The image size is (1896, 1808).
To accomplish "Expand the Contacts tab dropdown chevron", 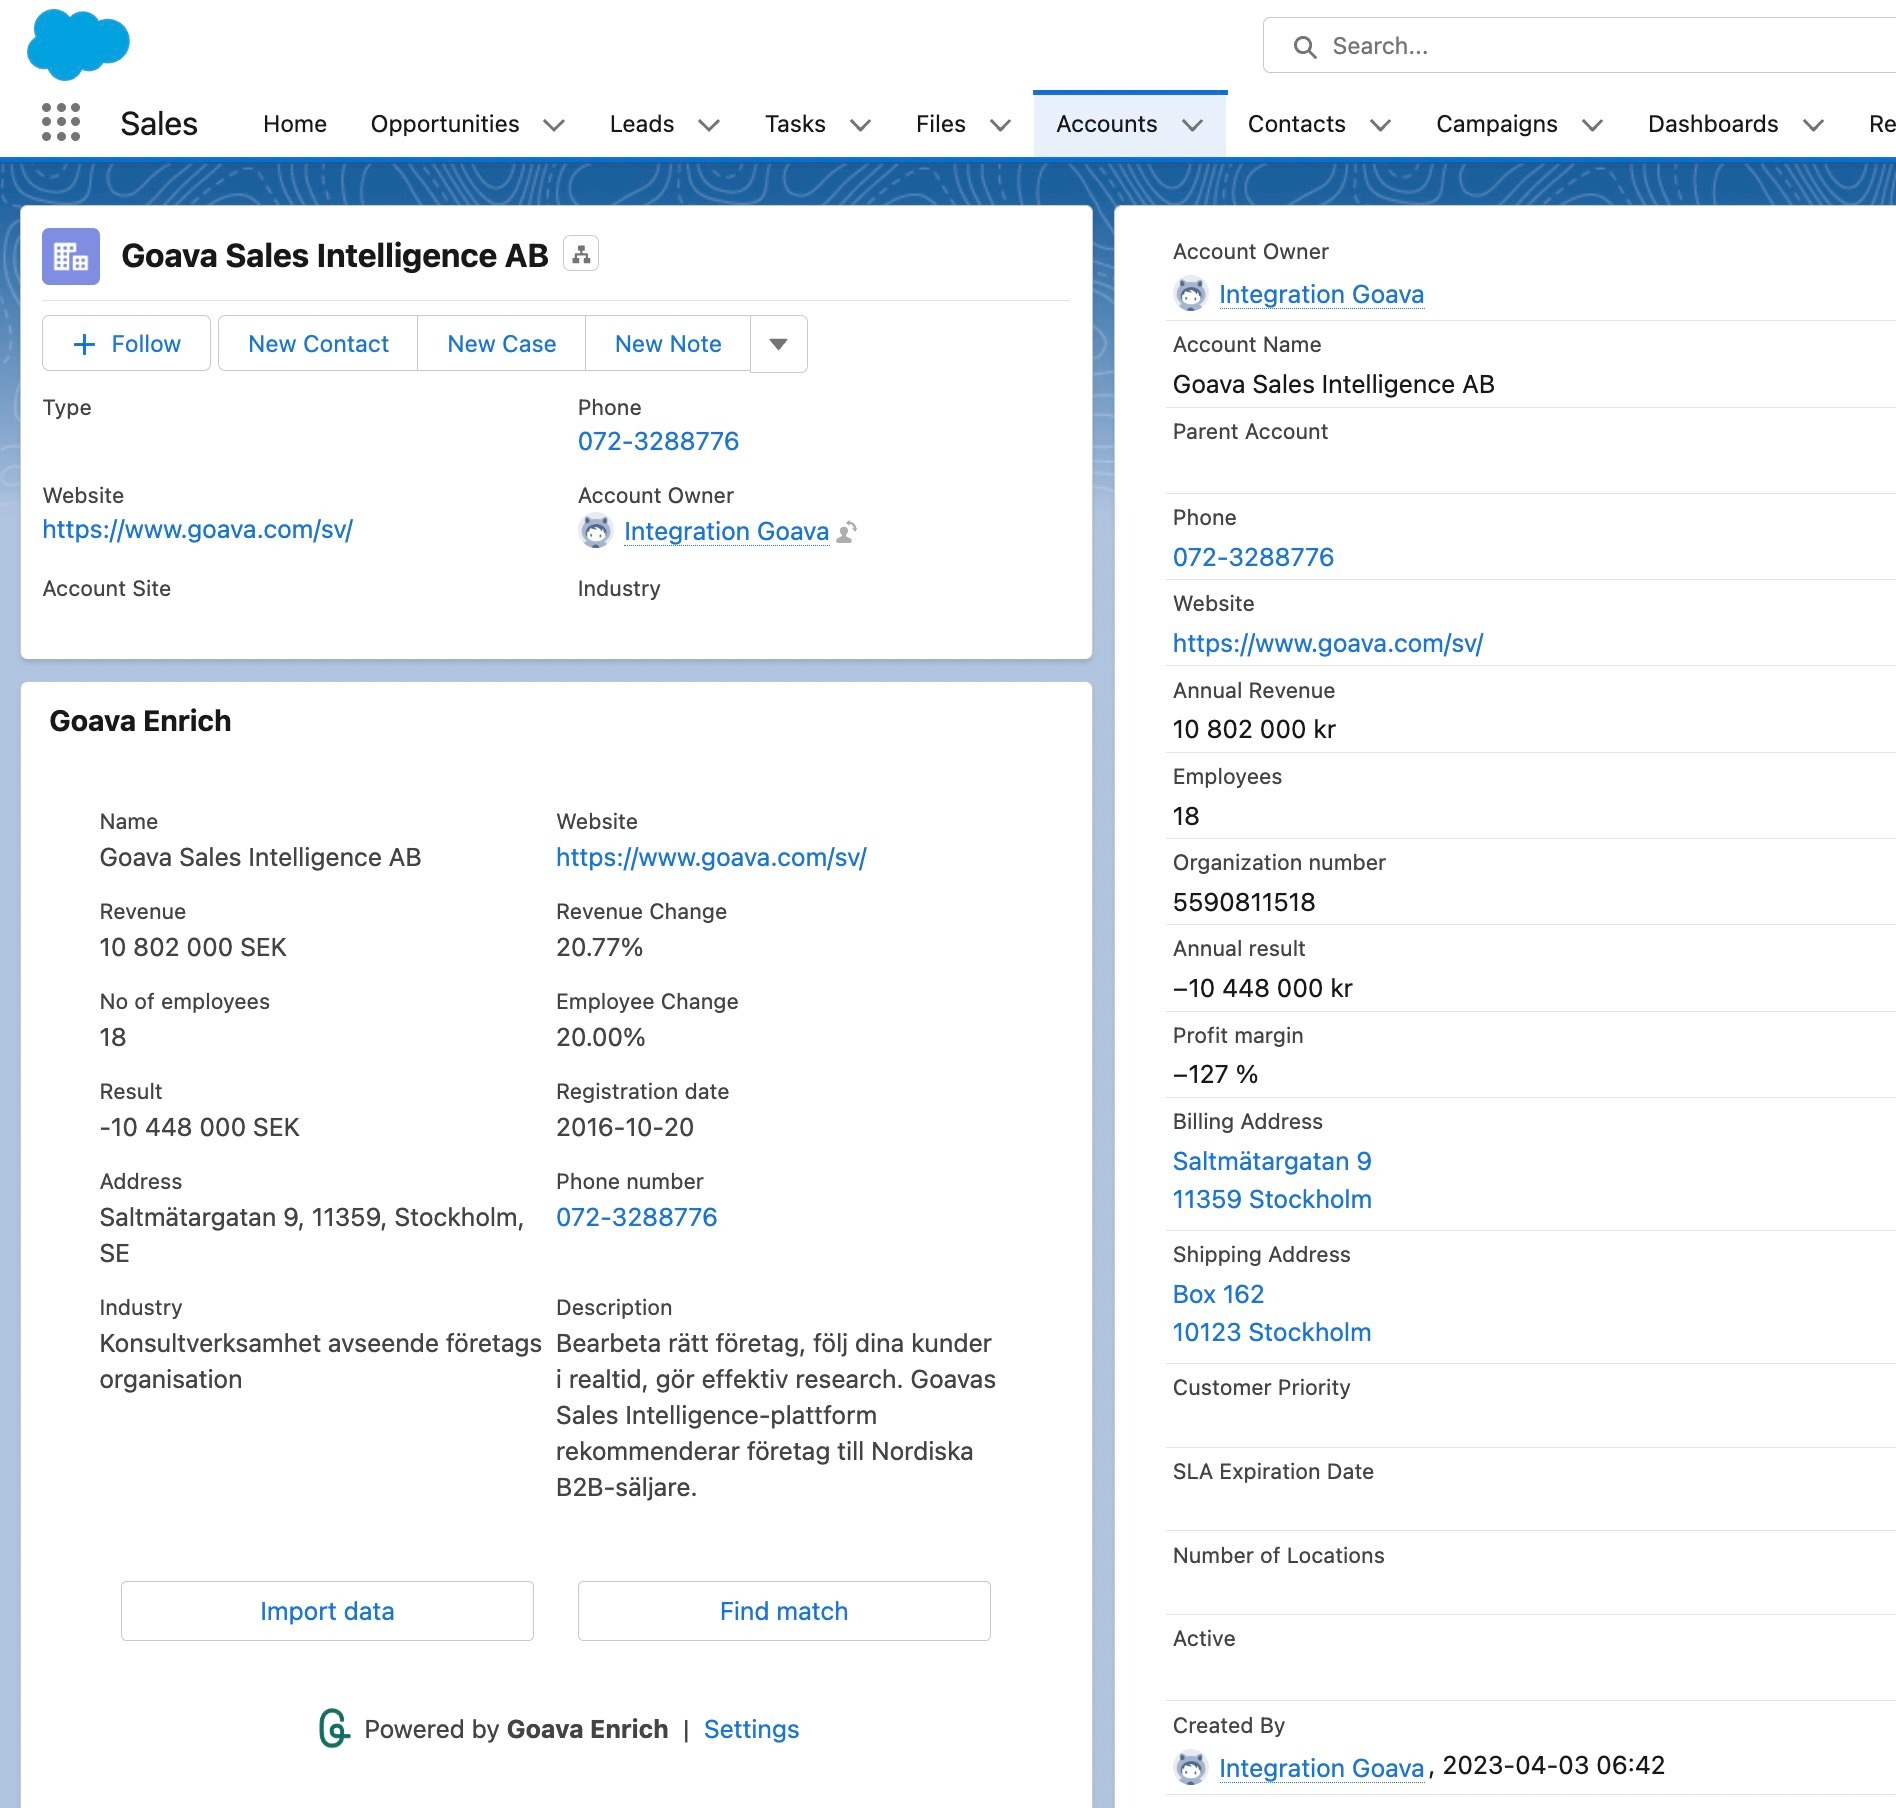I will [x=1380, y=125].
